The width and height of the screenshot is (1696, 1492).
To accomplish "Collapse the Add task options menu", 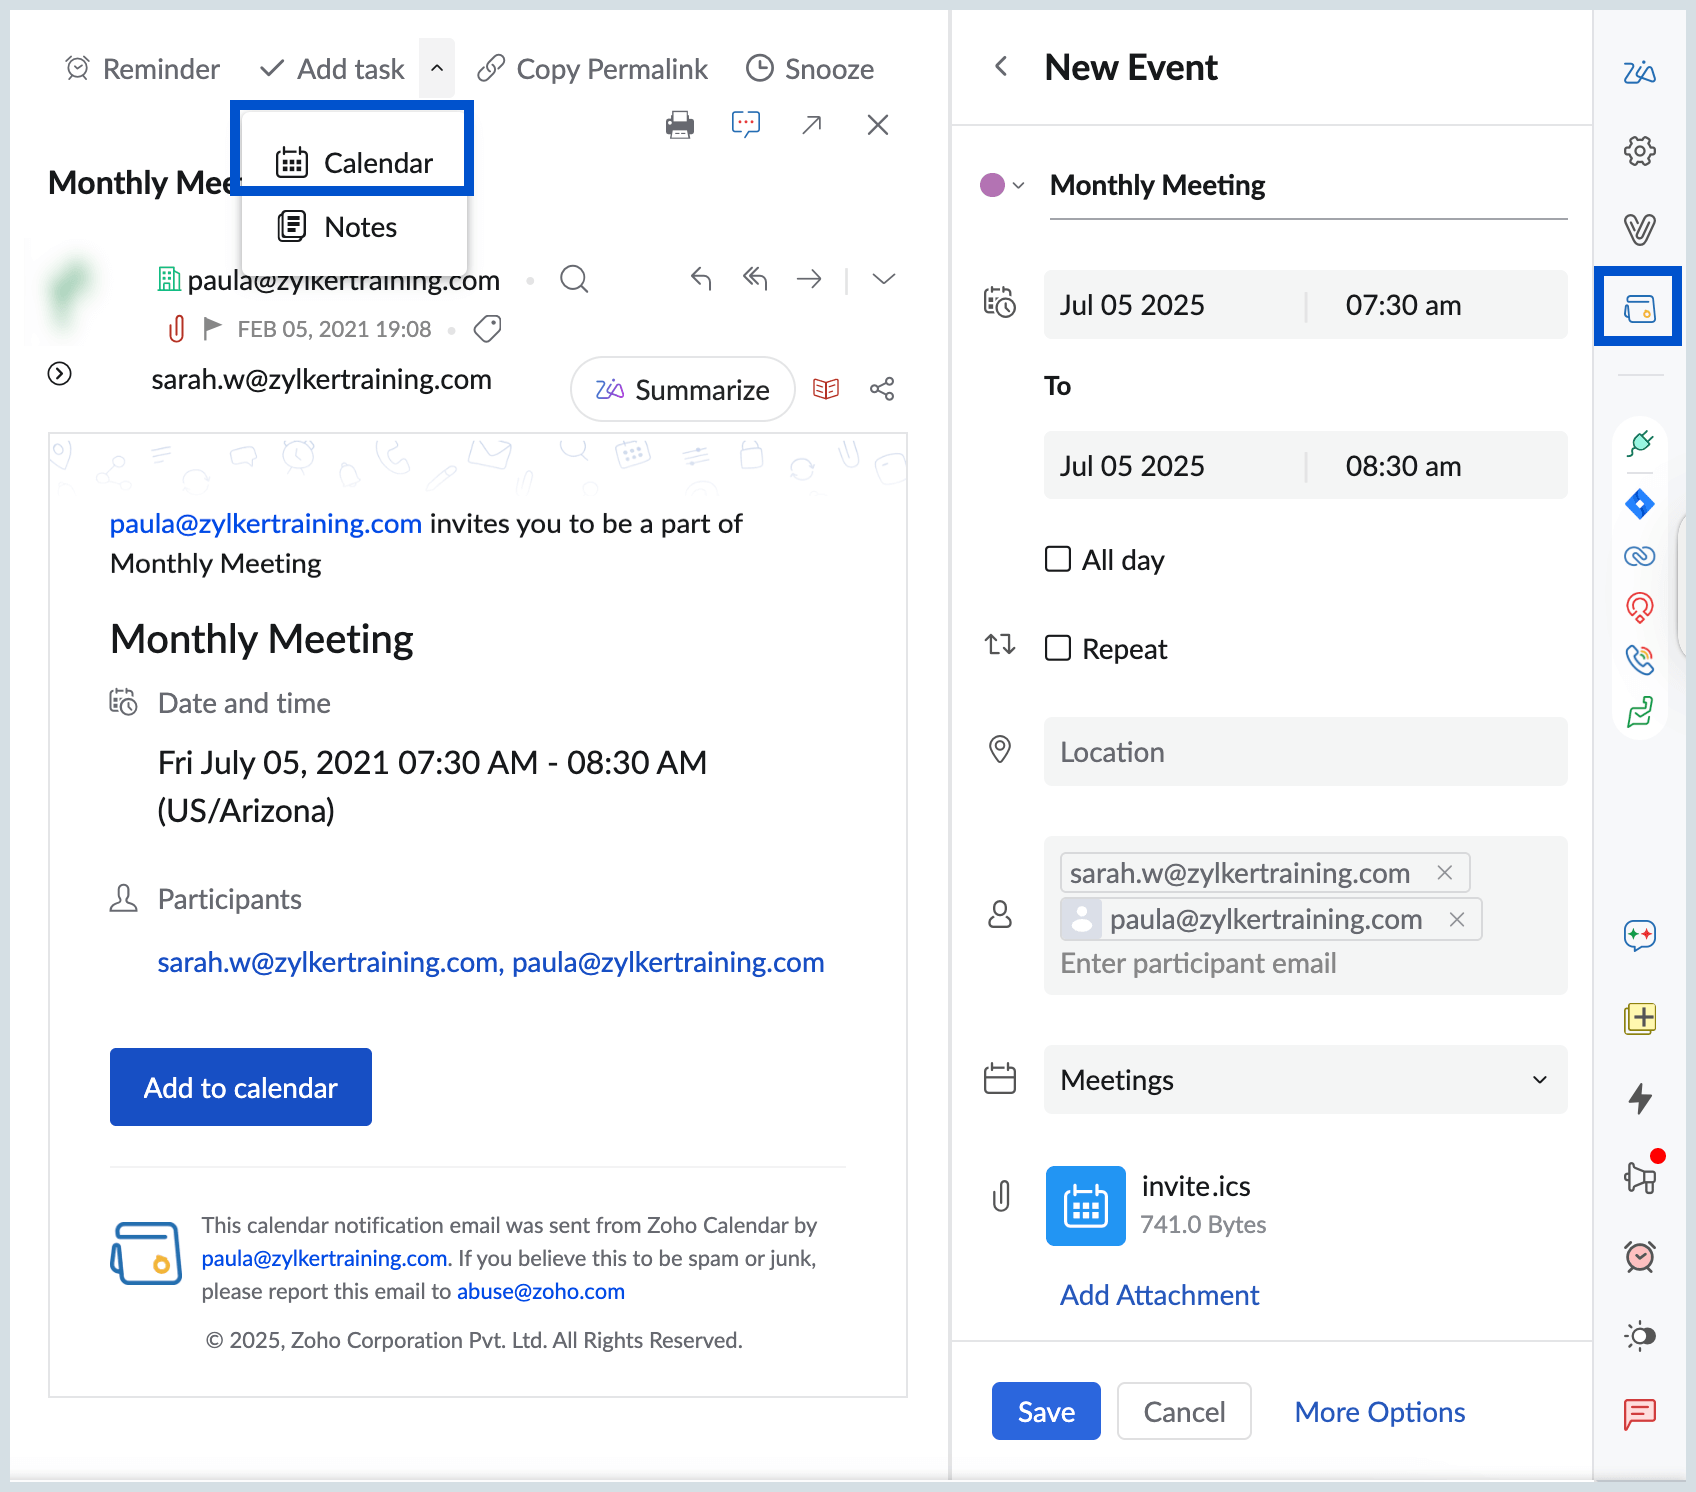I will point(437,67).
